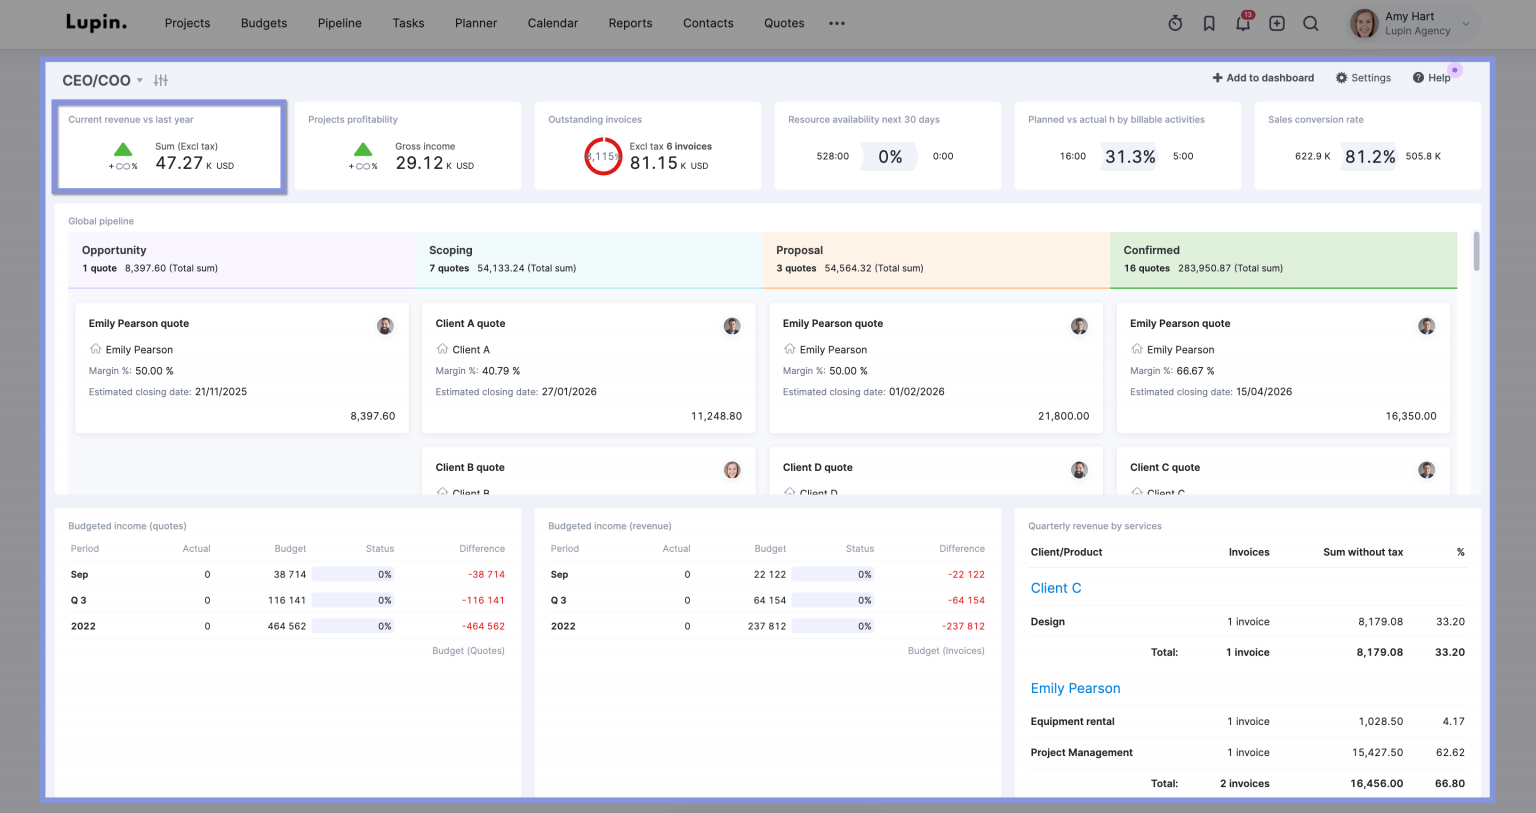Open the Reports section
The image size is (1536, 813).
[x=630, y=22]
